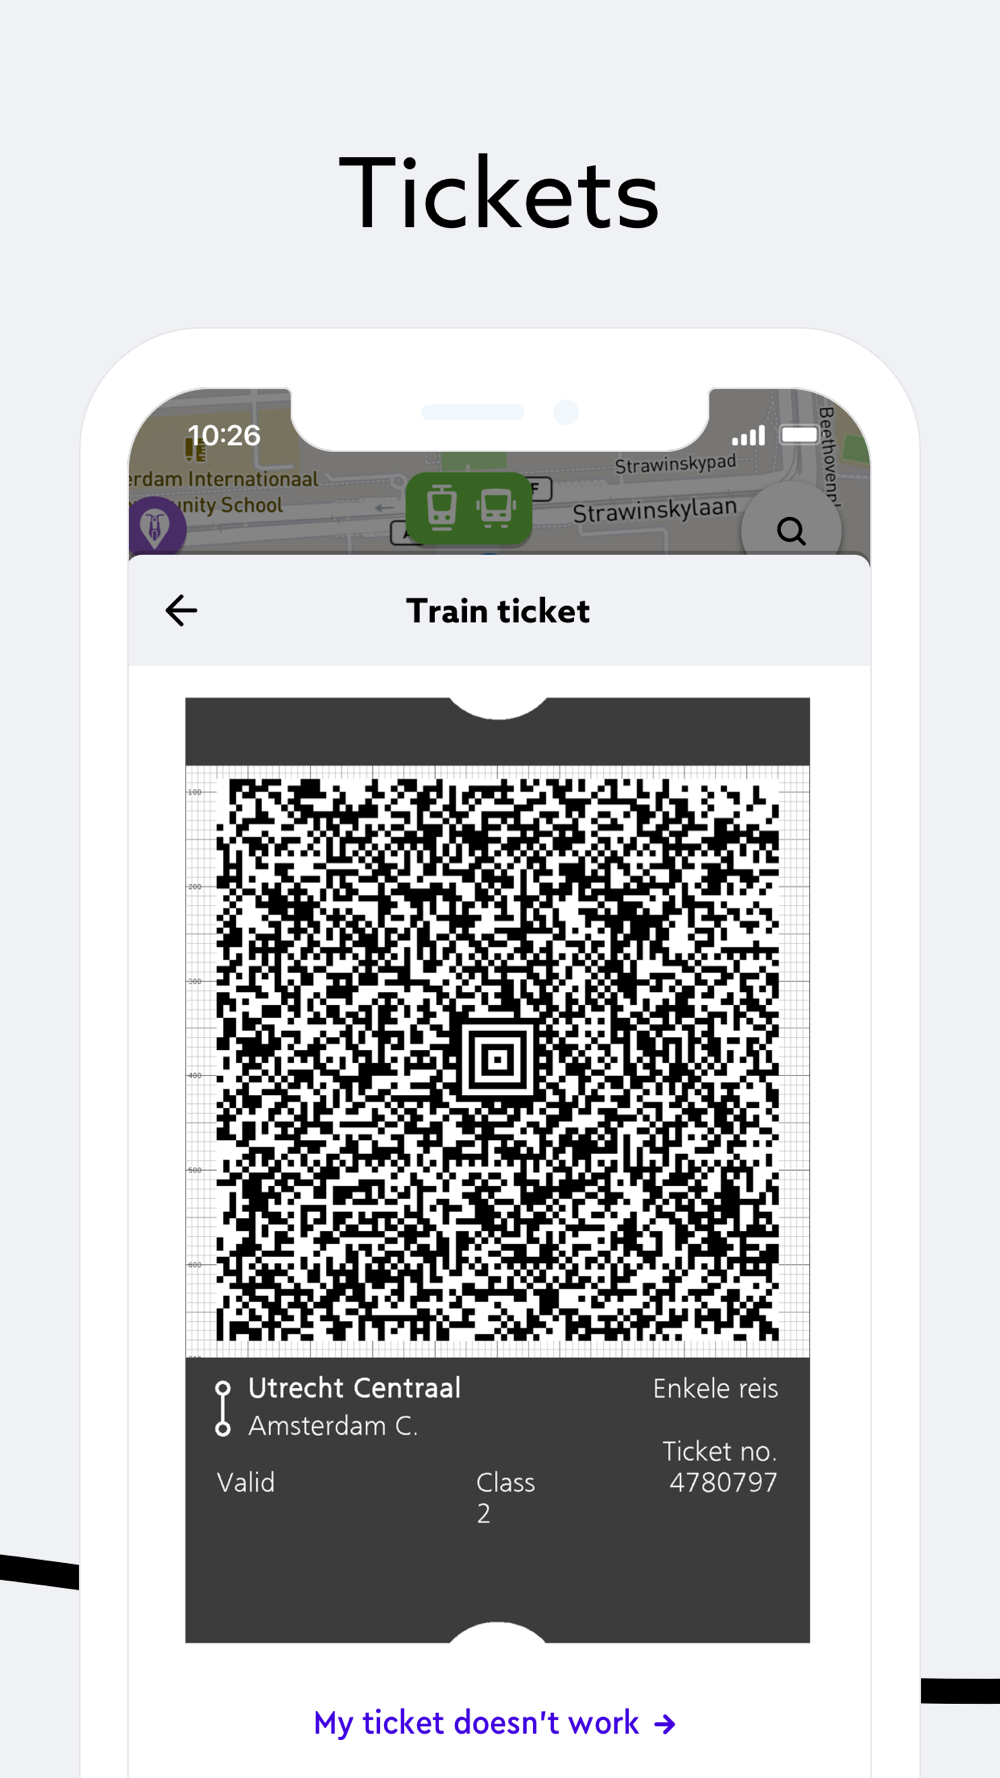
Task: Open the My ticket doesn't work link
Action: [495, 1723]
